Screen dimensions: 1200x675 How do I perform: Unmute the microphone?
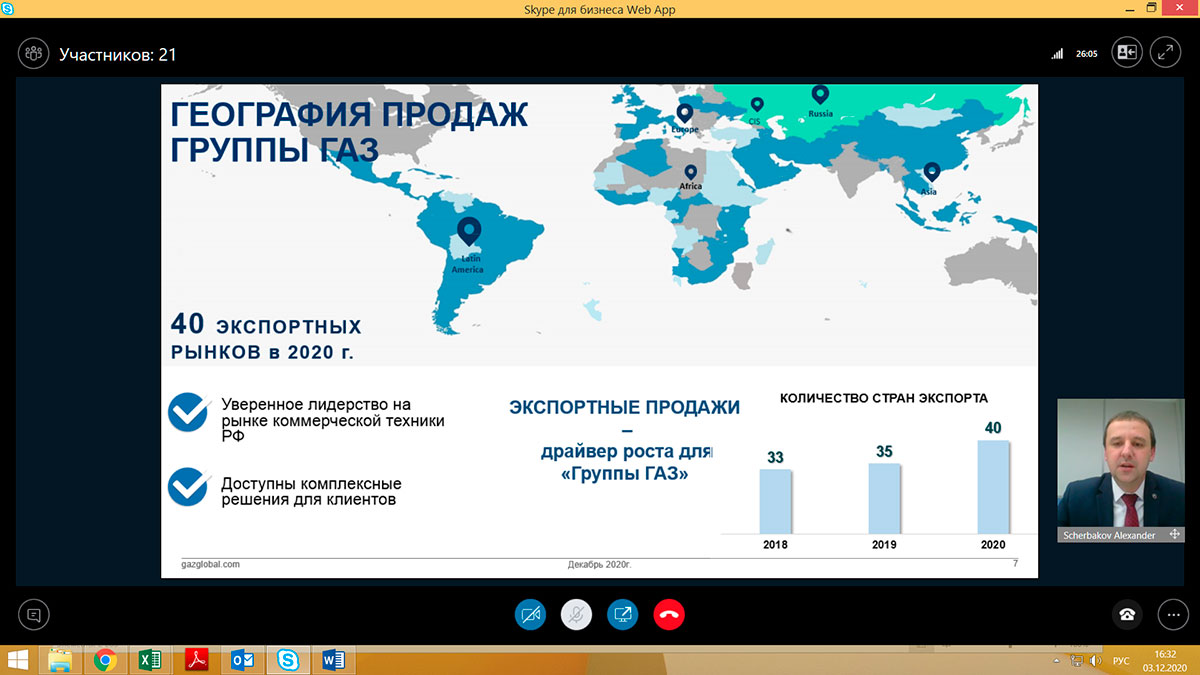pyautogui.click(x=576, y=615)
